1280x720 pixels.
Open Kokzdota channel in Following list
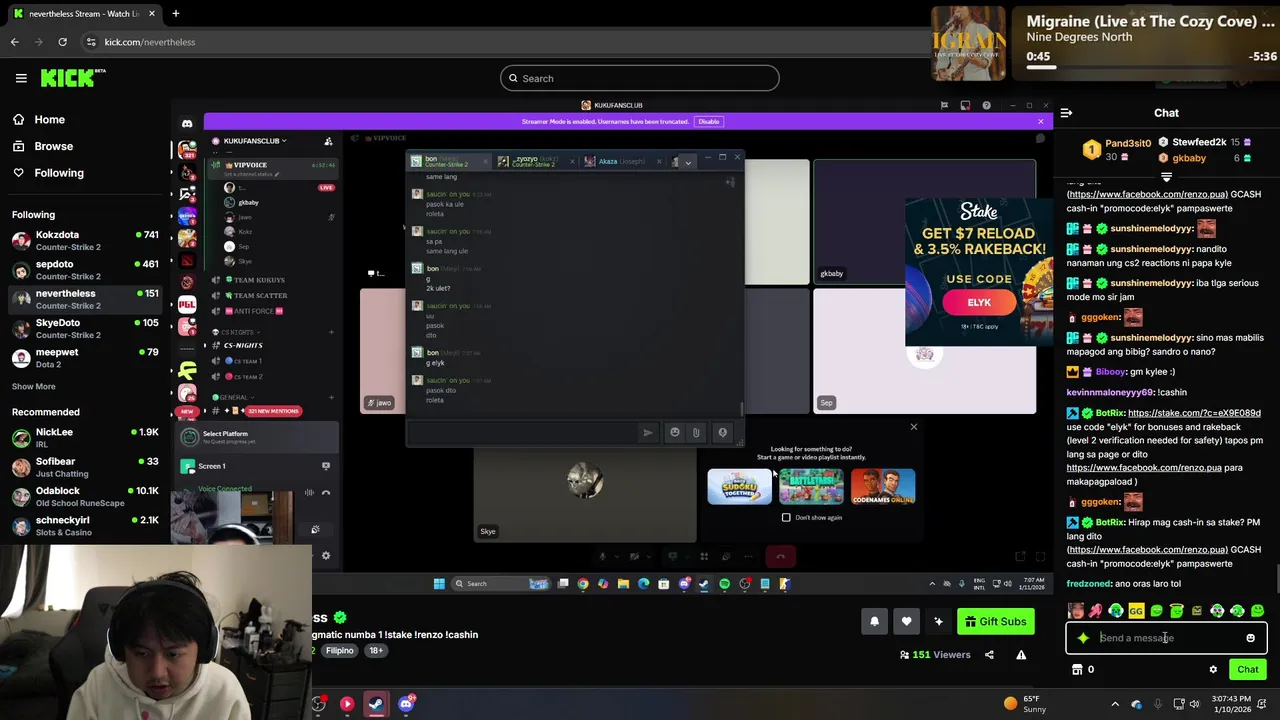(x=85, y=240)
